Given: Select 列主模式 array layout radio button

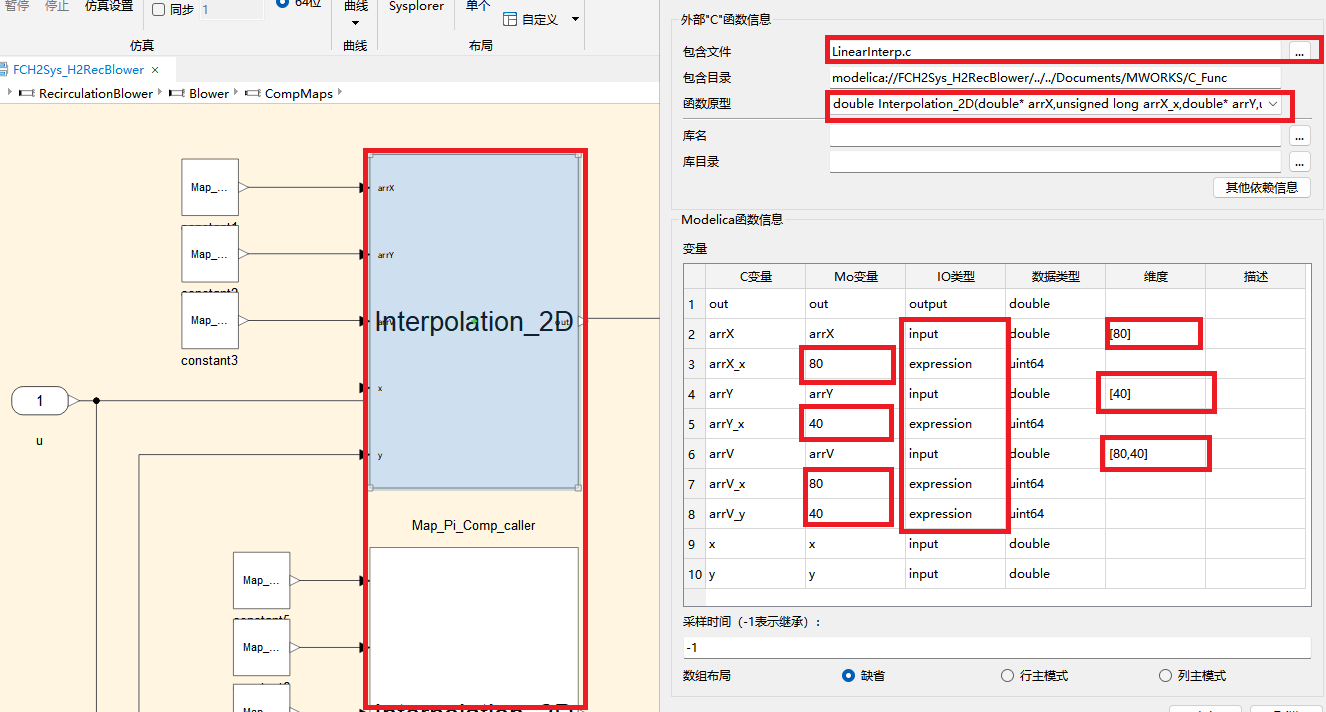Looking at the screenshot, I should point(1165,676).
